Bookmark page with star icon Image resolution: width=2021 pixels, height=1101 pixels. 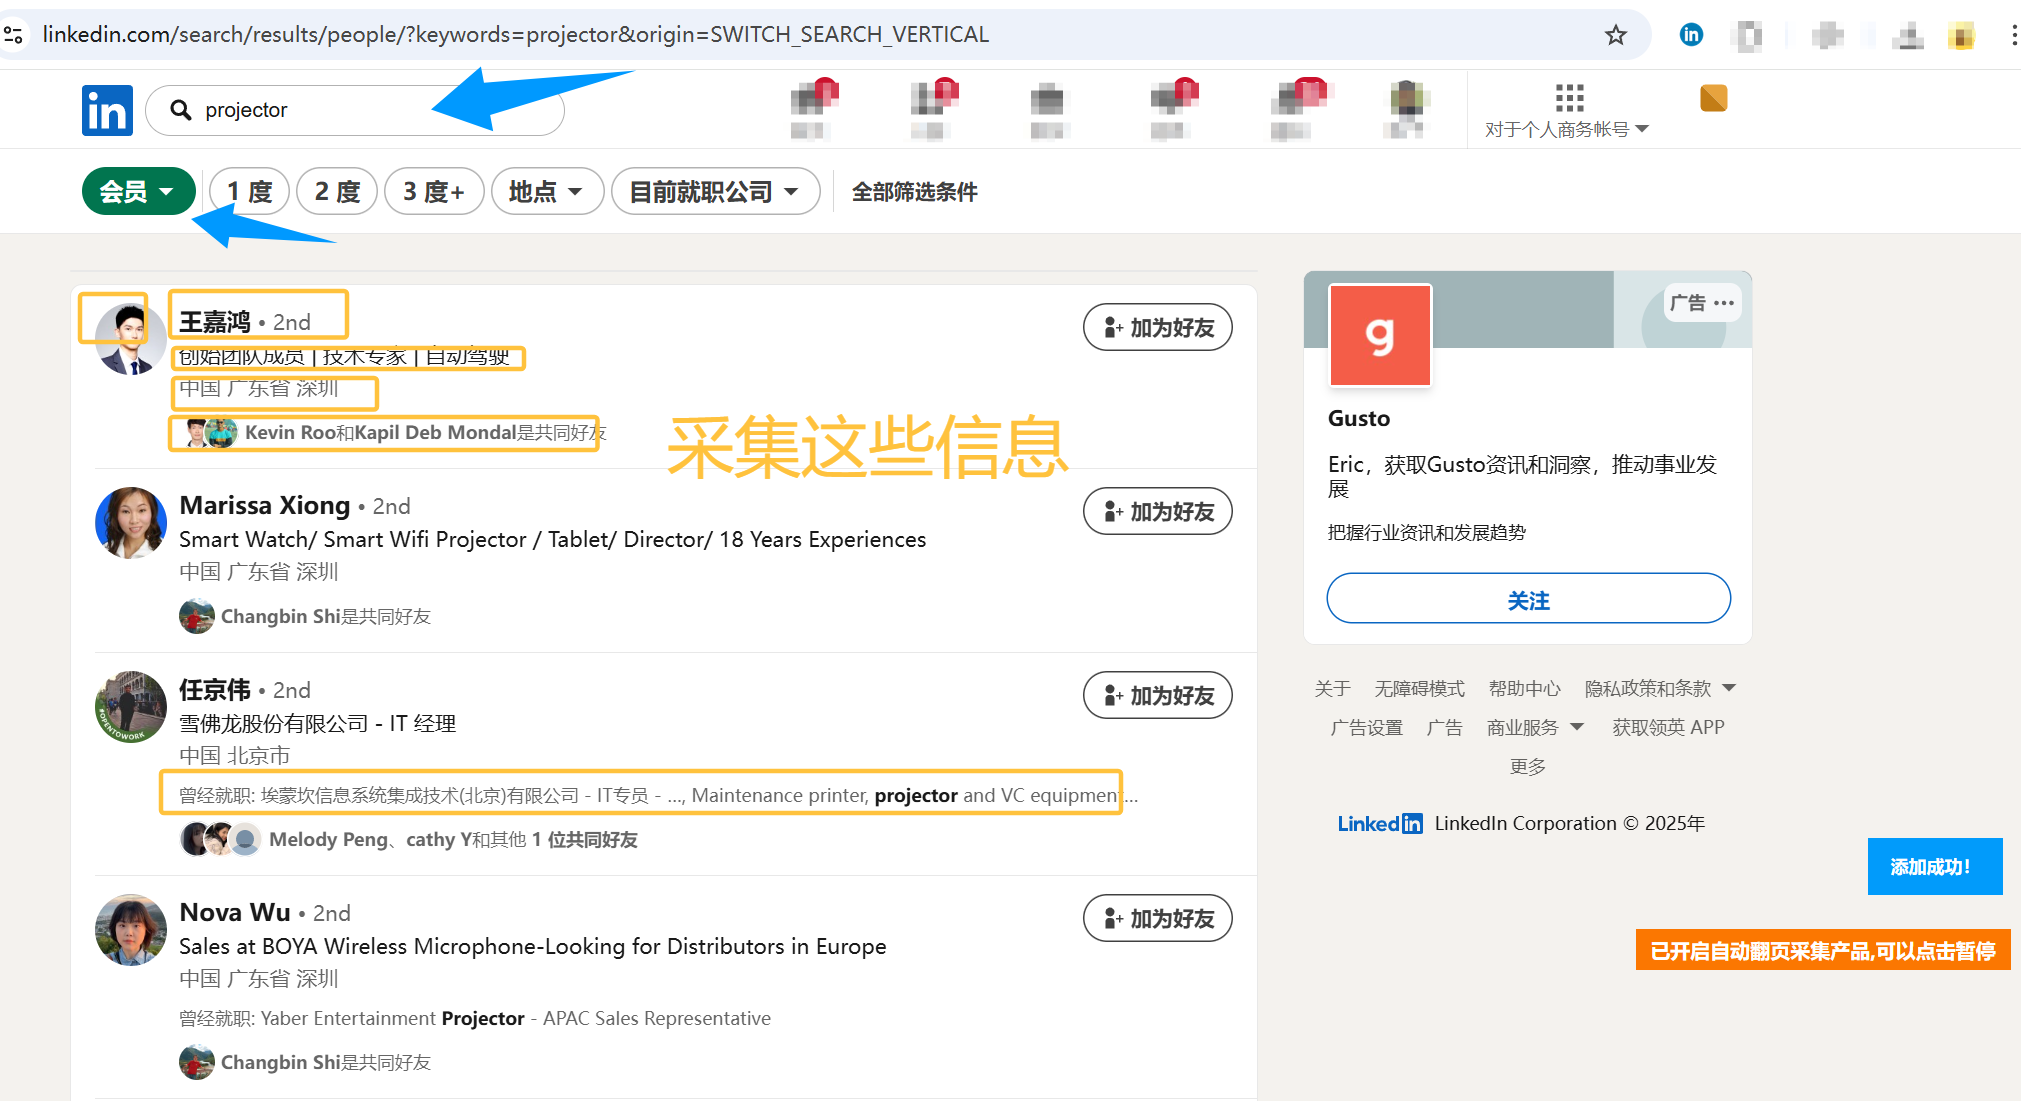click(x=1615, y=35)
